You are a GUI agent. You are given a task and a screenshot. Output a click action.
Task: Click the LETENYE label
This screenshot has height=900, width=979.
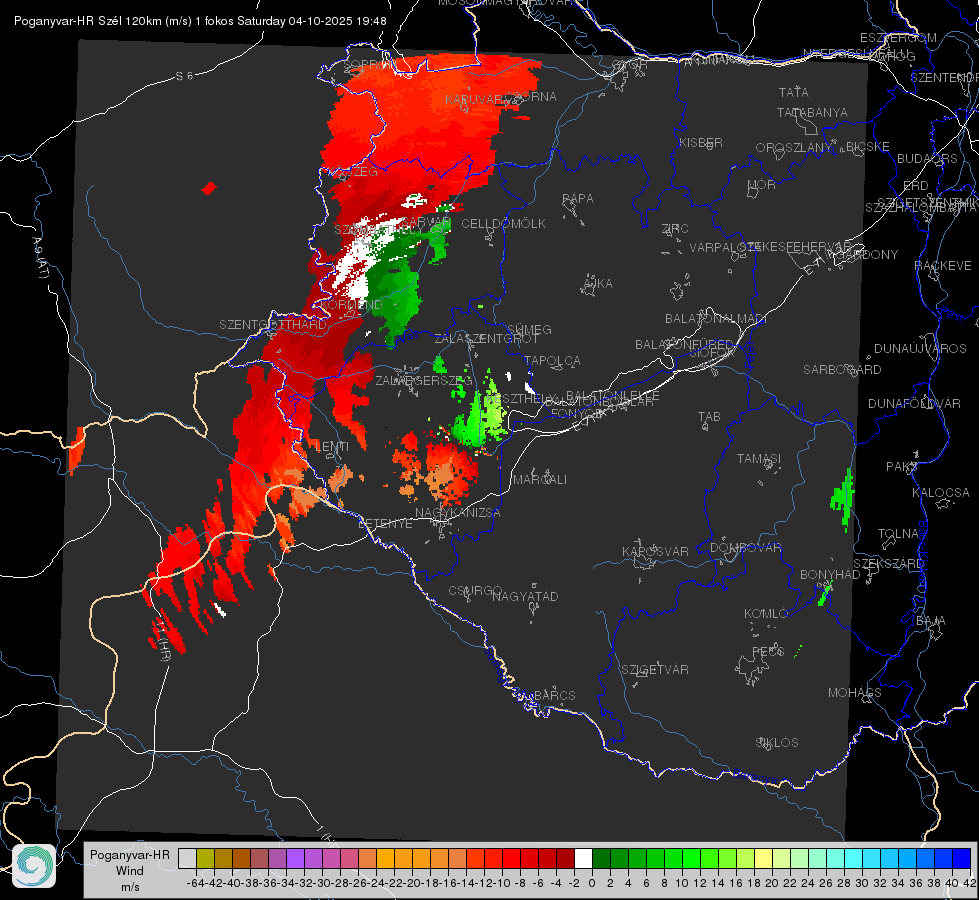(385, 523)
